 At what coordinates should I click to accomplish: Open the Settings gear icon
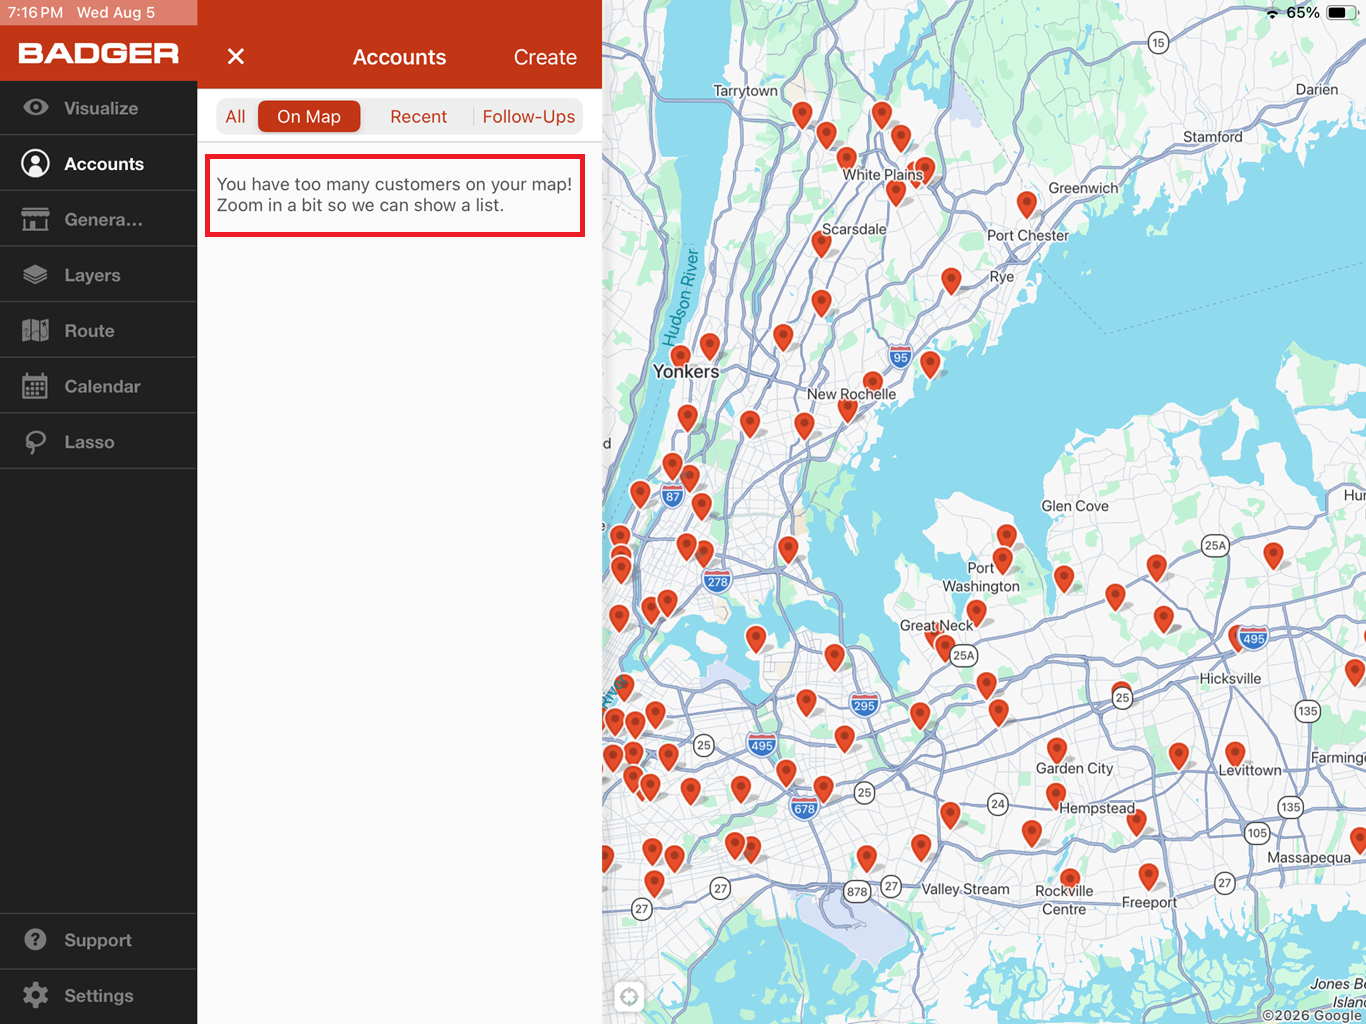[x=36, y=995]
